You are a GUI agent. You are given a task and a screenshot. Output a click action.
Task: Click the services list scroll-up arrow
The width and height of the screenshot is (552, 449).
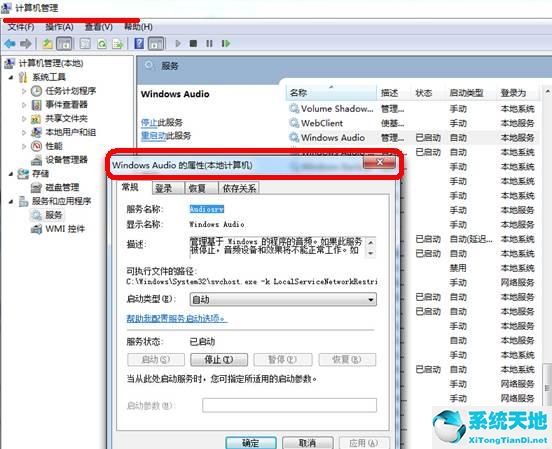547,92
